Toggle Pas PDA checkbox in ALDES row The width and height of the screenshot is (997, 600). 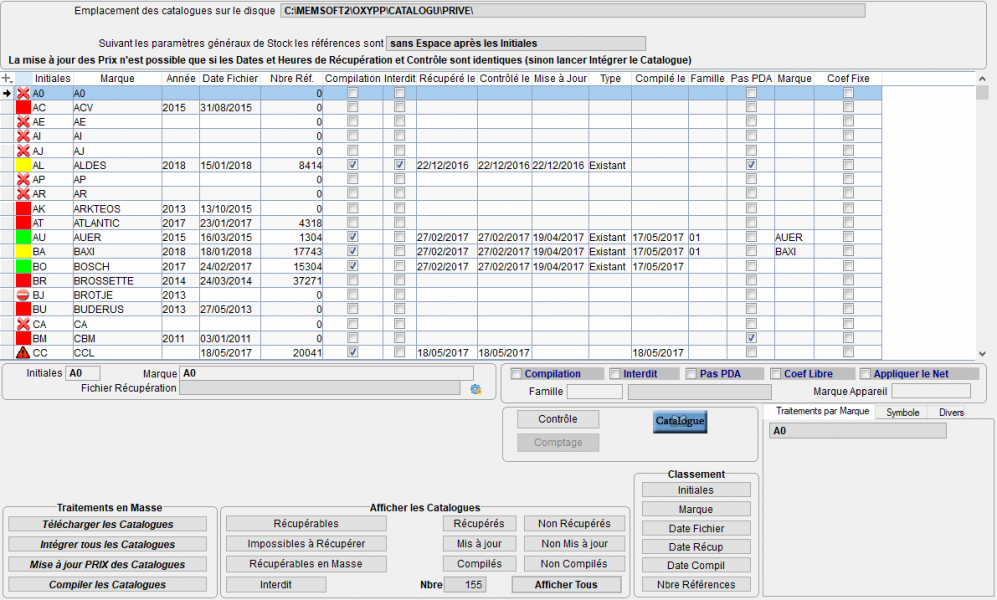click(x=752, y=165)
